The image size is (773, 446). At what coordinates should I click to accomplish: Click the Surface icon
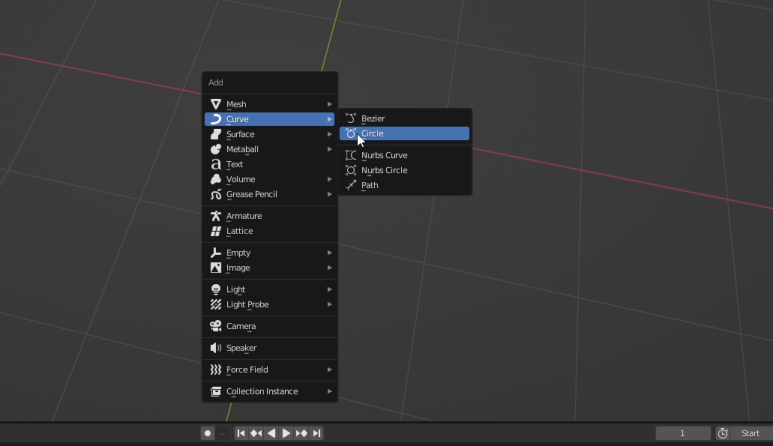pos(215,134)
